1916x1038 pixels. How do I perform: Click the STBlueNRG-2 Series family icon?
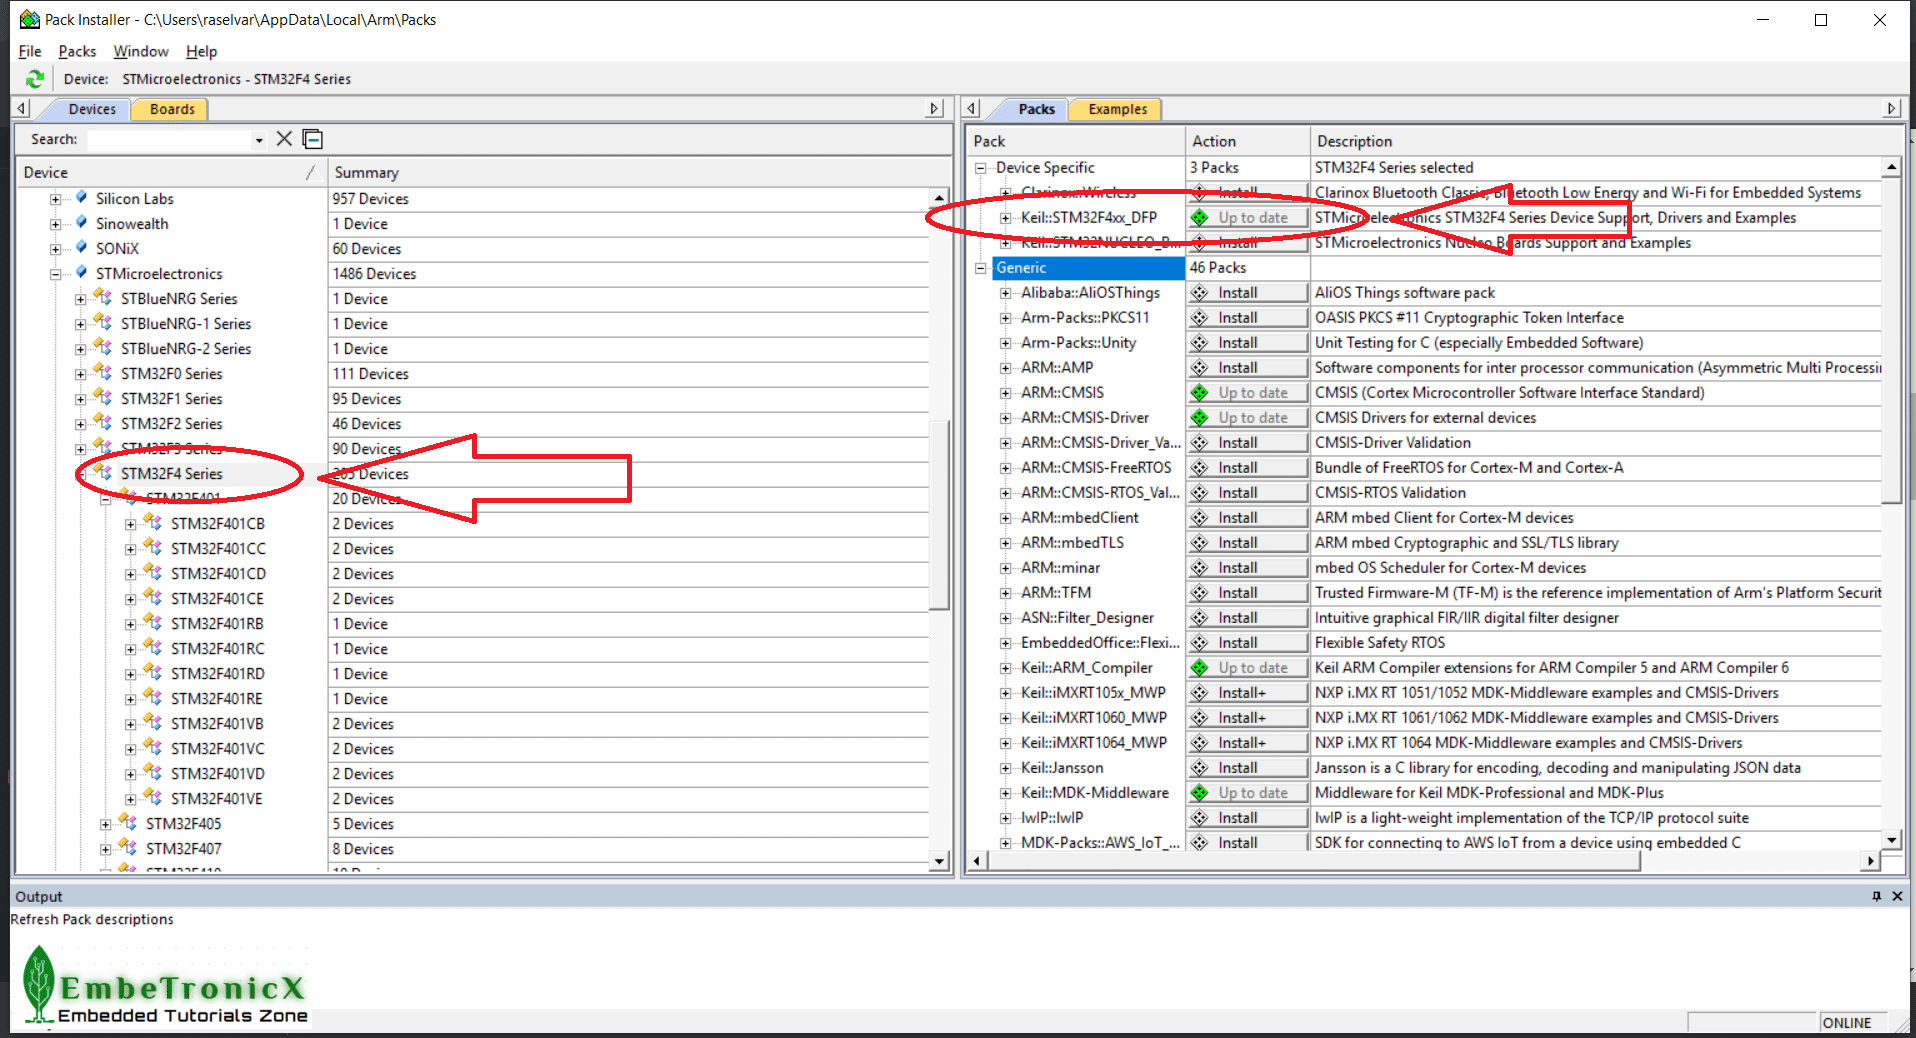(x=103, y=347)
